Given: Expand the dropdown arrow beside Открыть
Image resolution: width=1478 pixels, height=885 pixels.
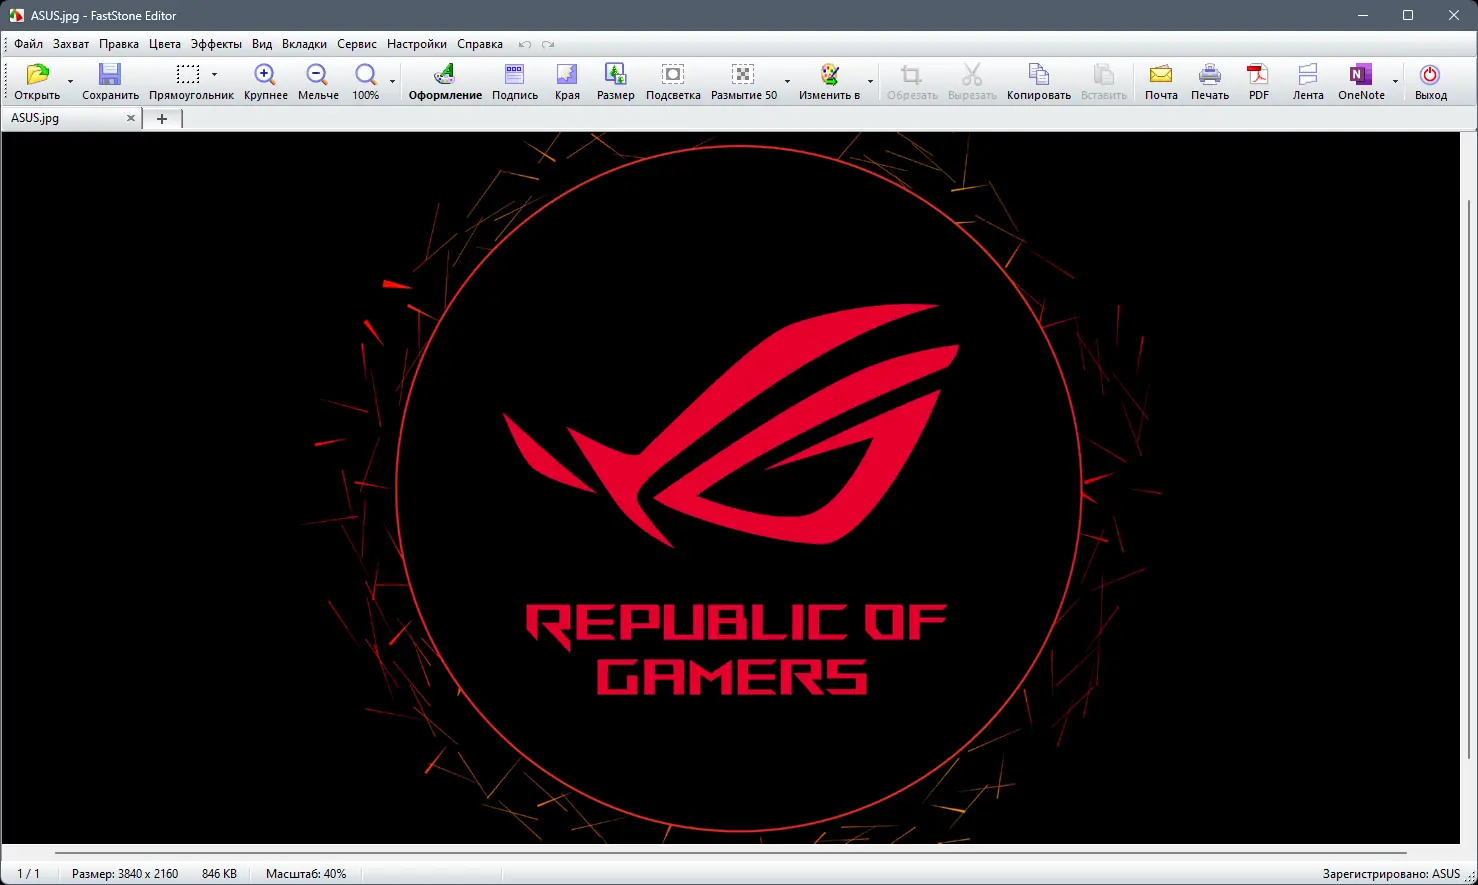Looking at the screenshot, I should 70,81.
